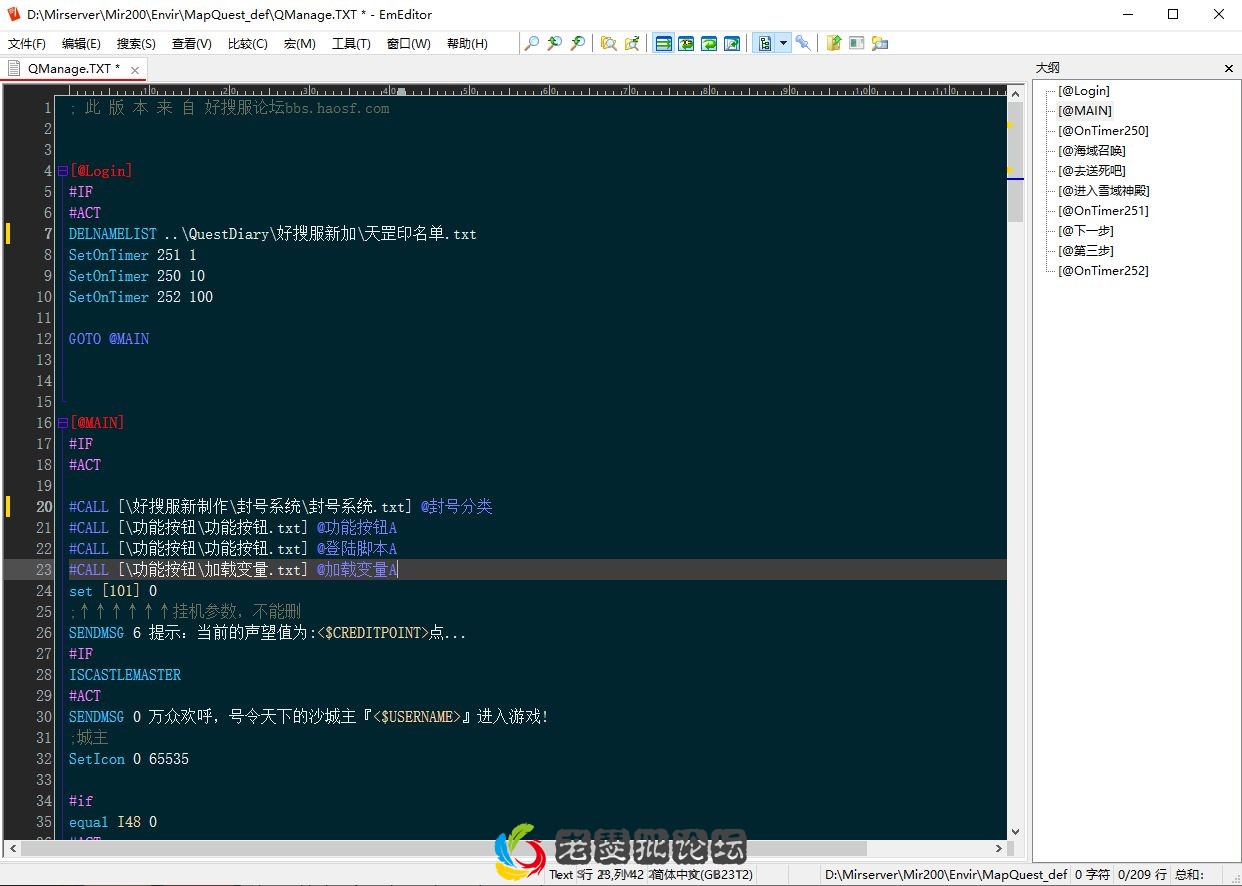Click the 行 23, 列 42 status field

pos(612,874)
